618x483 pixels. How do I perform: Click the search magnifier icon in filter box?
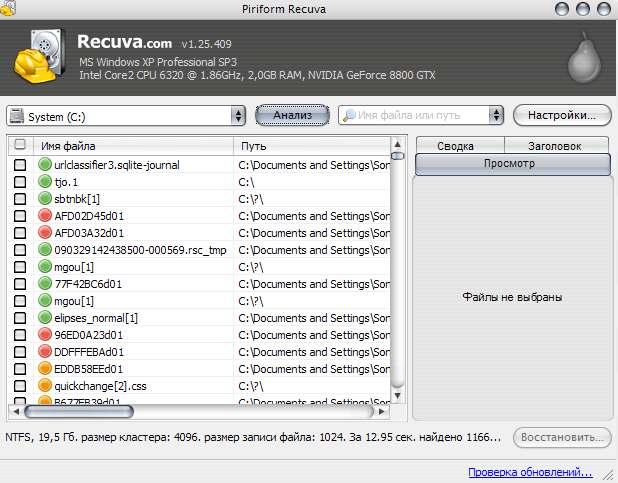tap(348, 116)
